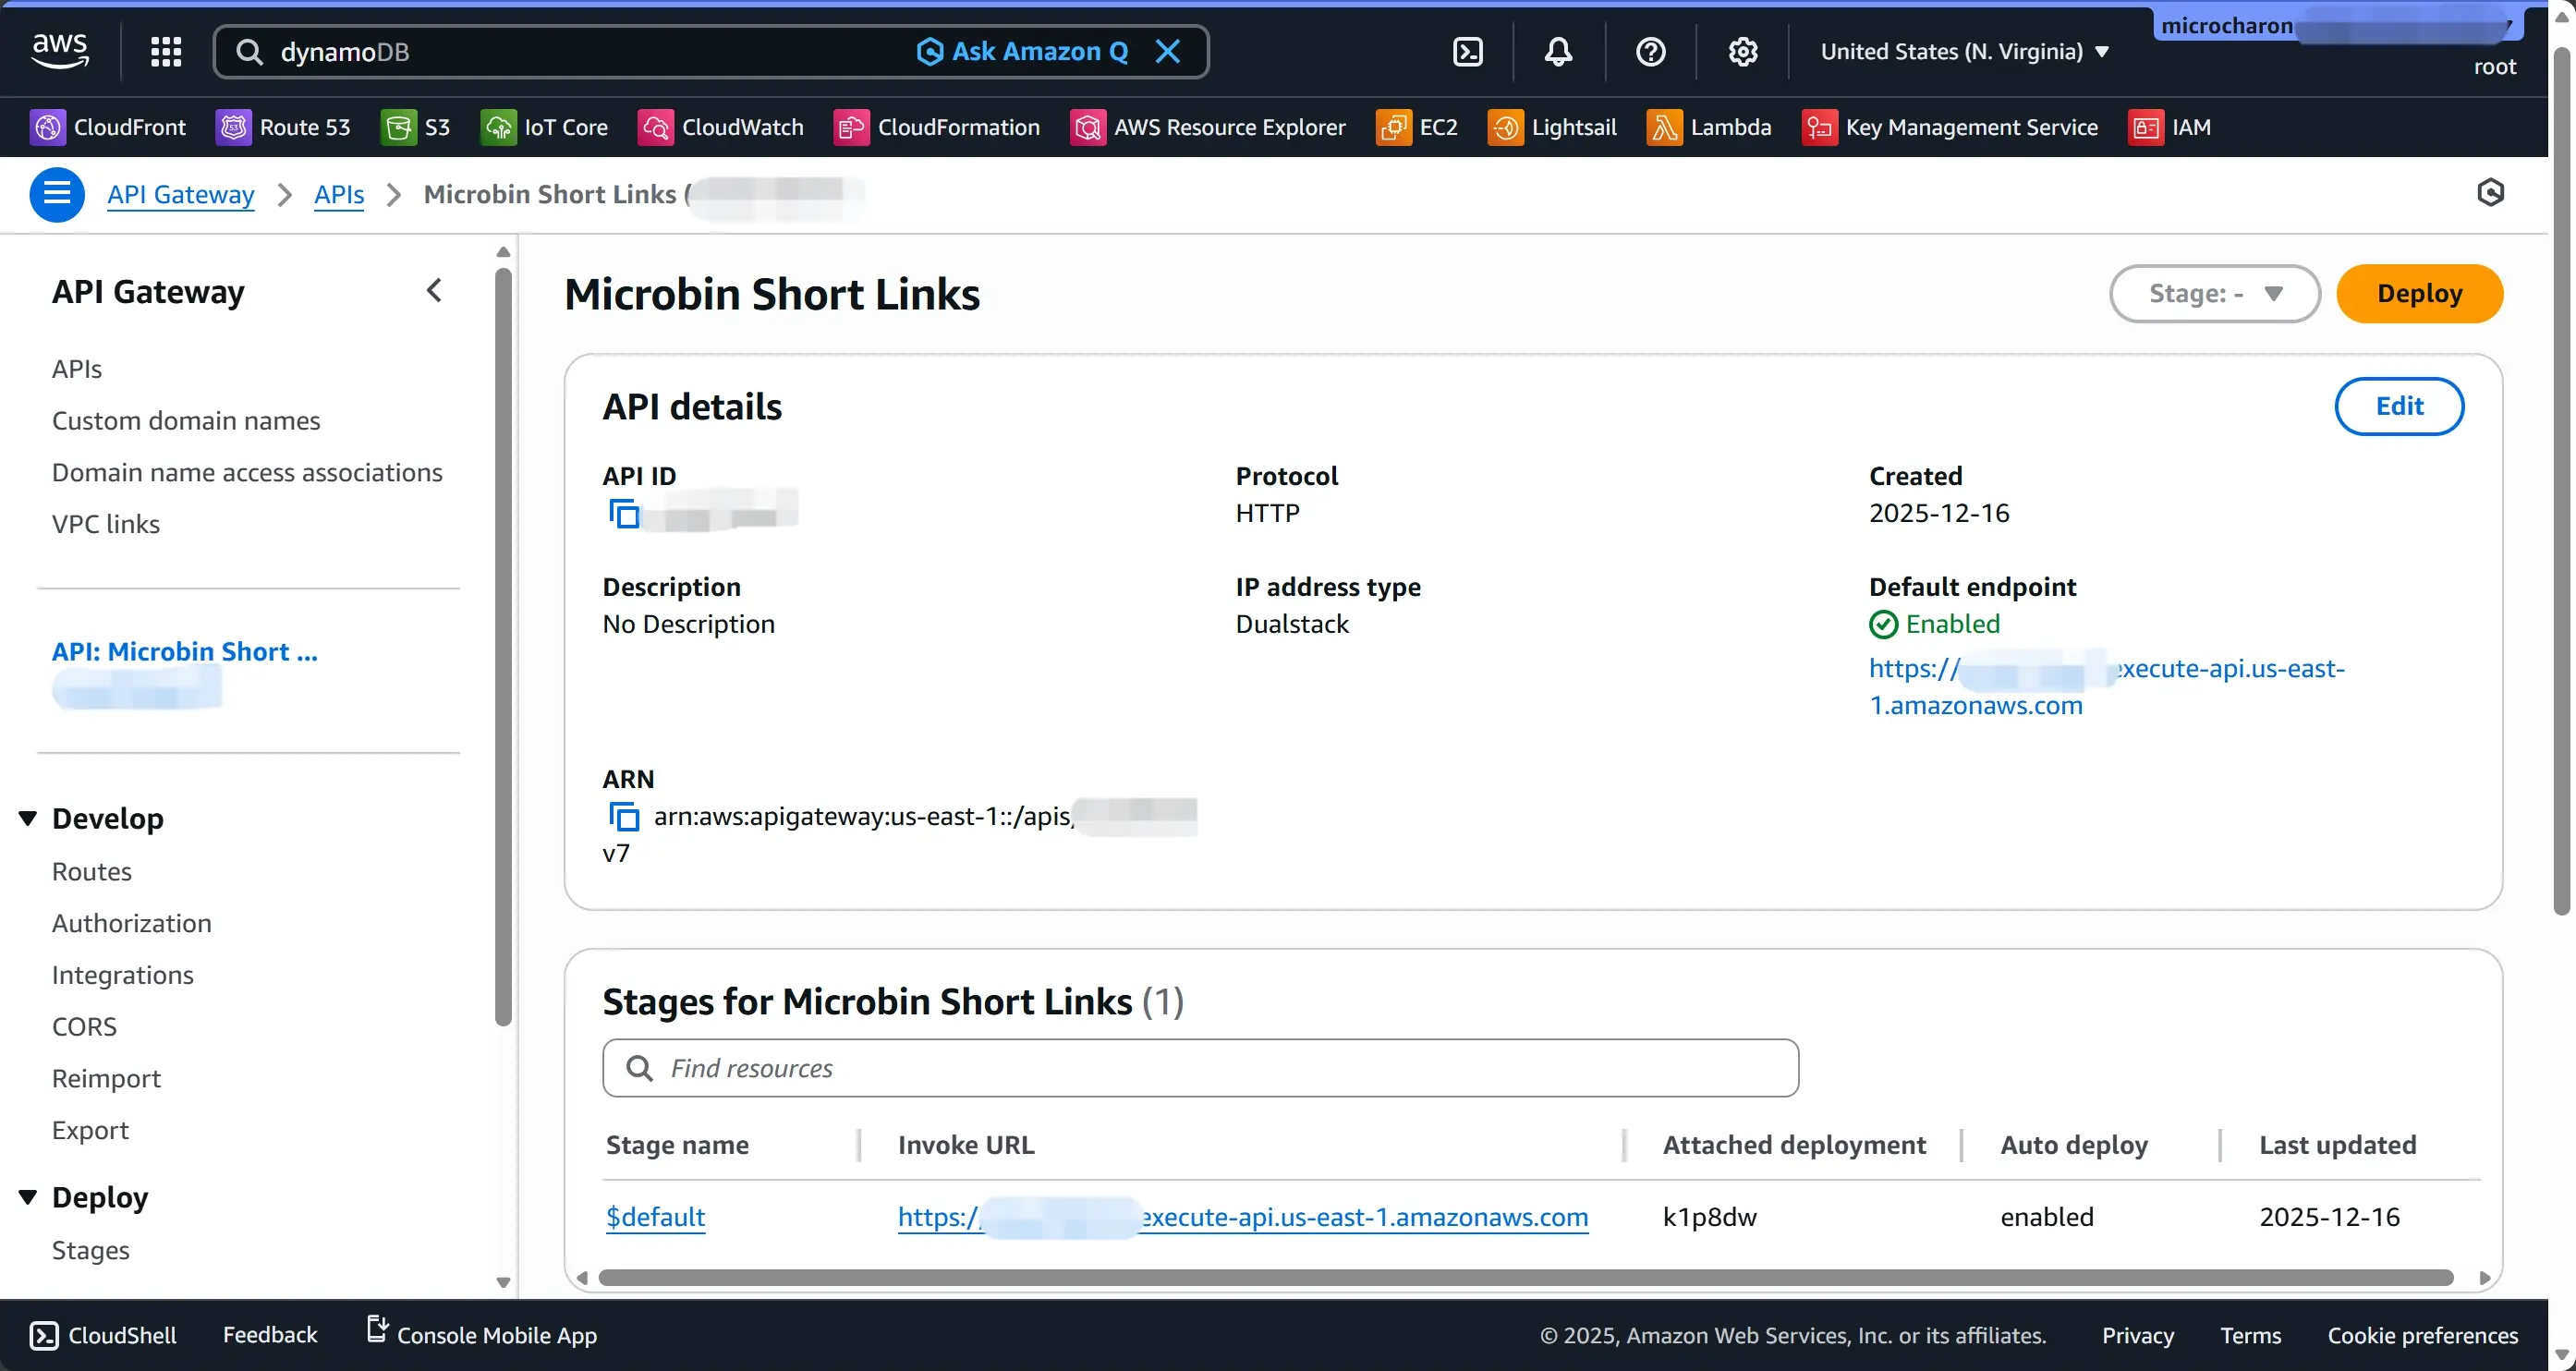Image resolution: width=2576 pixels, height=1371 pixels.
Task: Open the Stage selector dropdown
Action: point(2214,293)
